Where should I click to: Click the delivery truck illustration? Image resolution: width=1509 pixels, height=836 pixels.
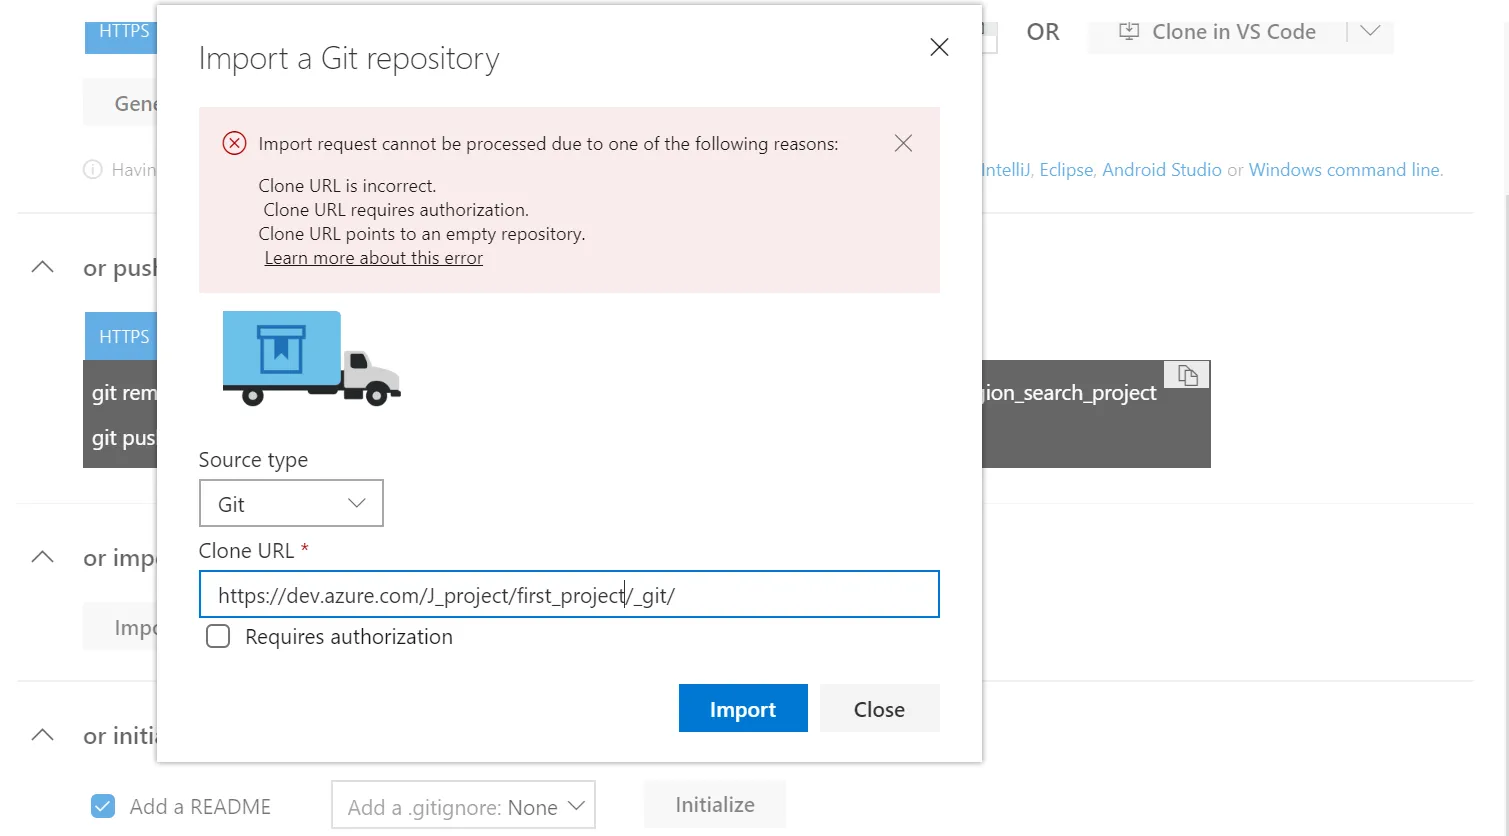click(311, 358)
